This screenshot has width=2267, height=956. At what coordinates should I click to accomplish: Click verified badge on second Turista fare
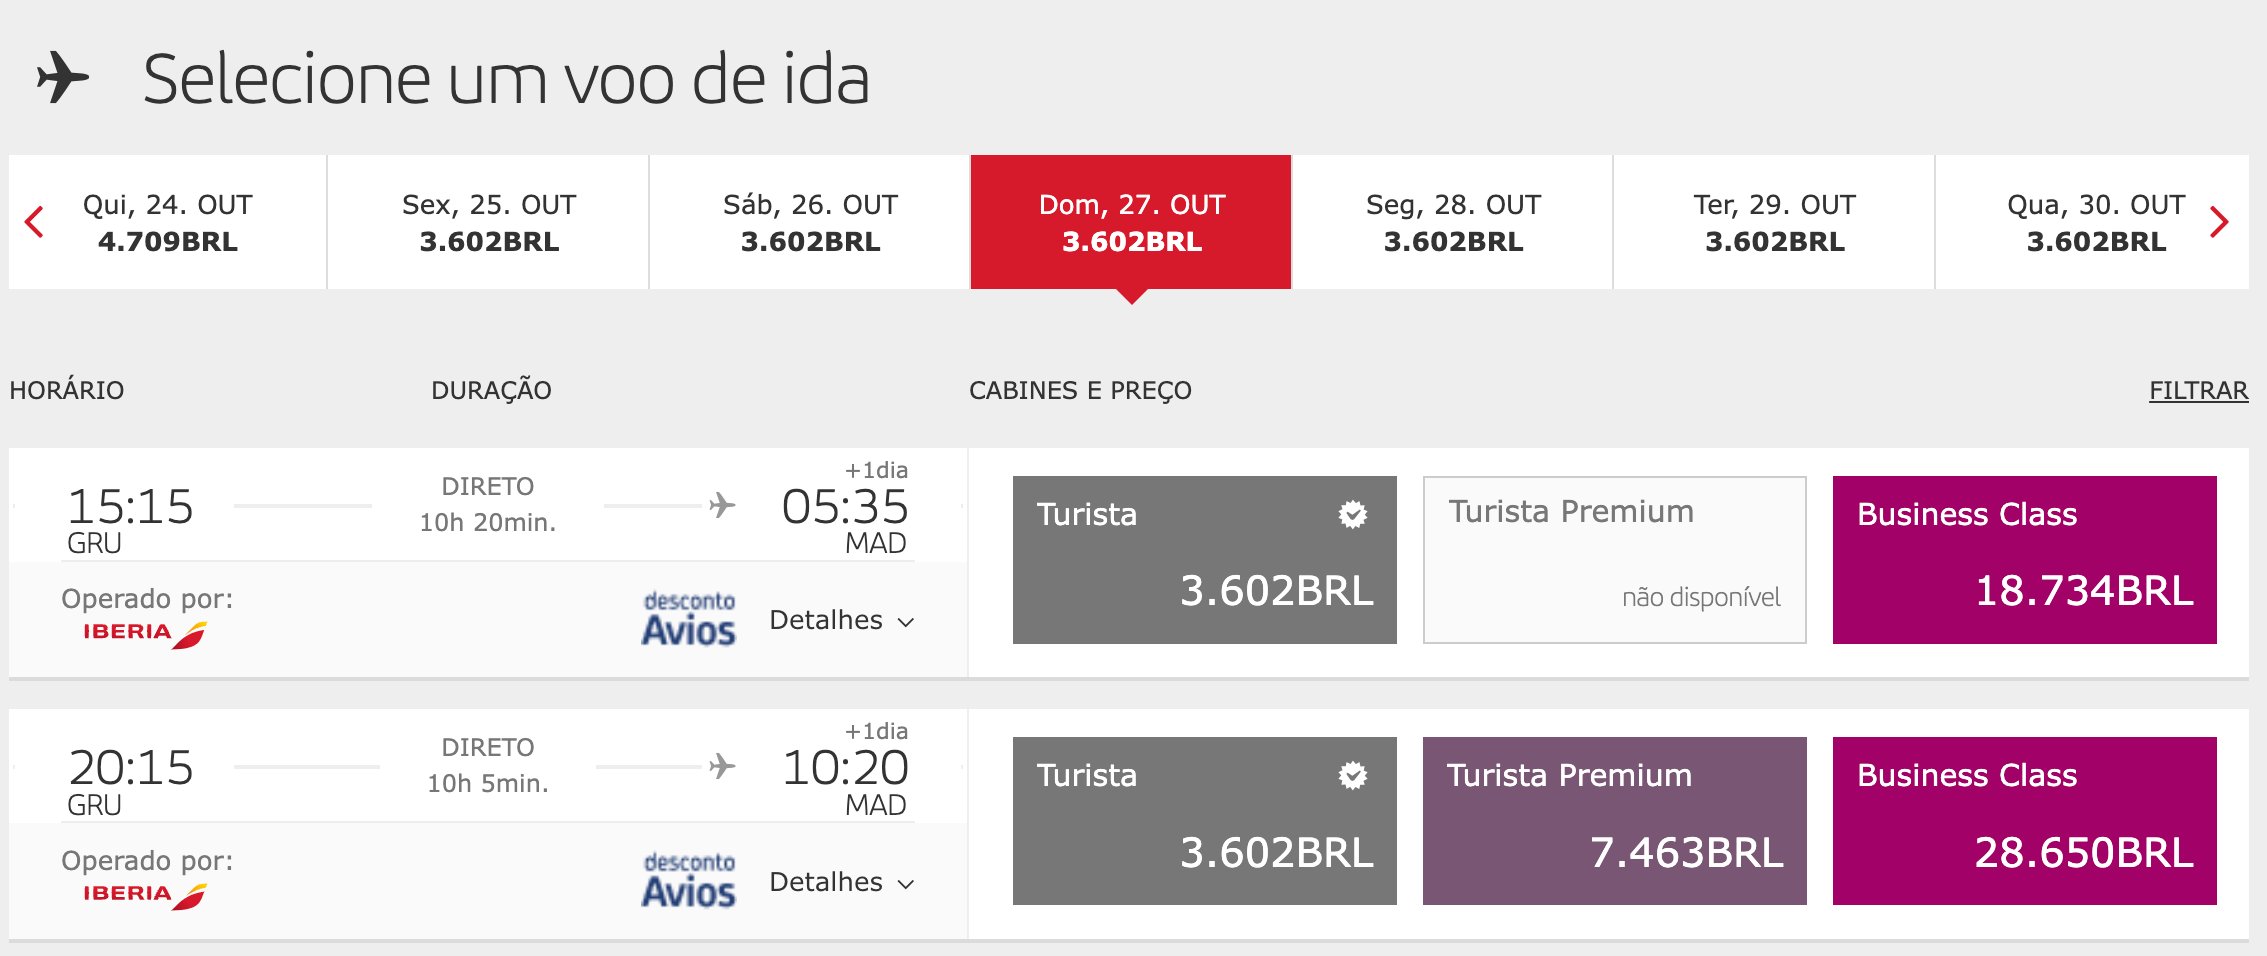[1353, 775]
